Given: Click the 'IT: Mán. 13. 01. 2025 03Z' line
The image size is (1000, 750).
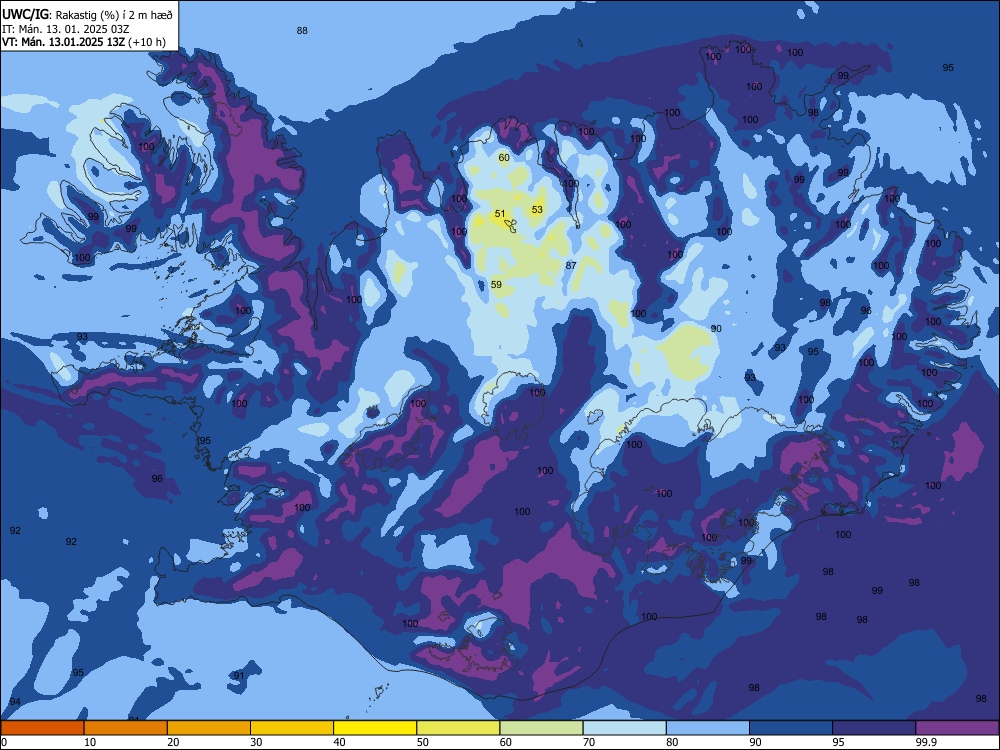Looking at the screenshot, I should [x=66, y=29].
